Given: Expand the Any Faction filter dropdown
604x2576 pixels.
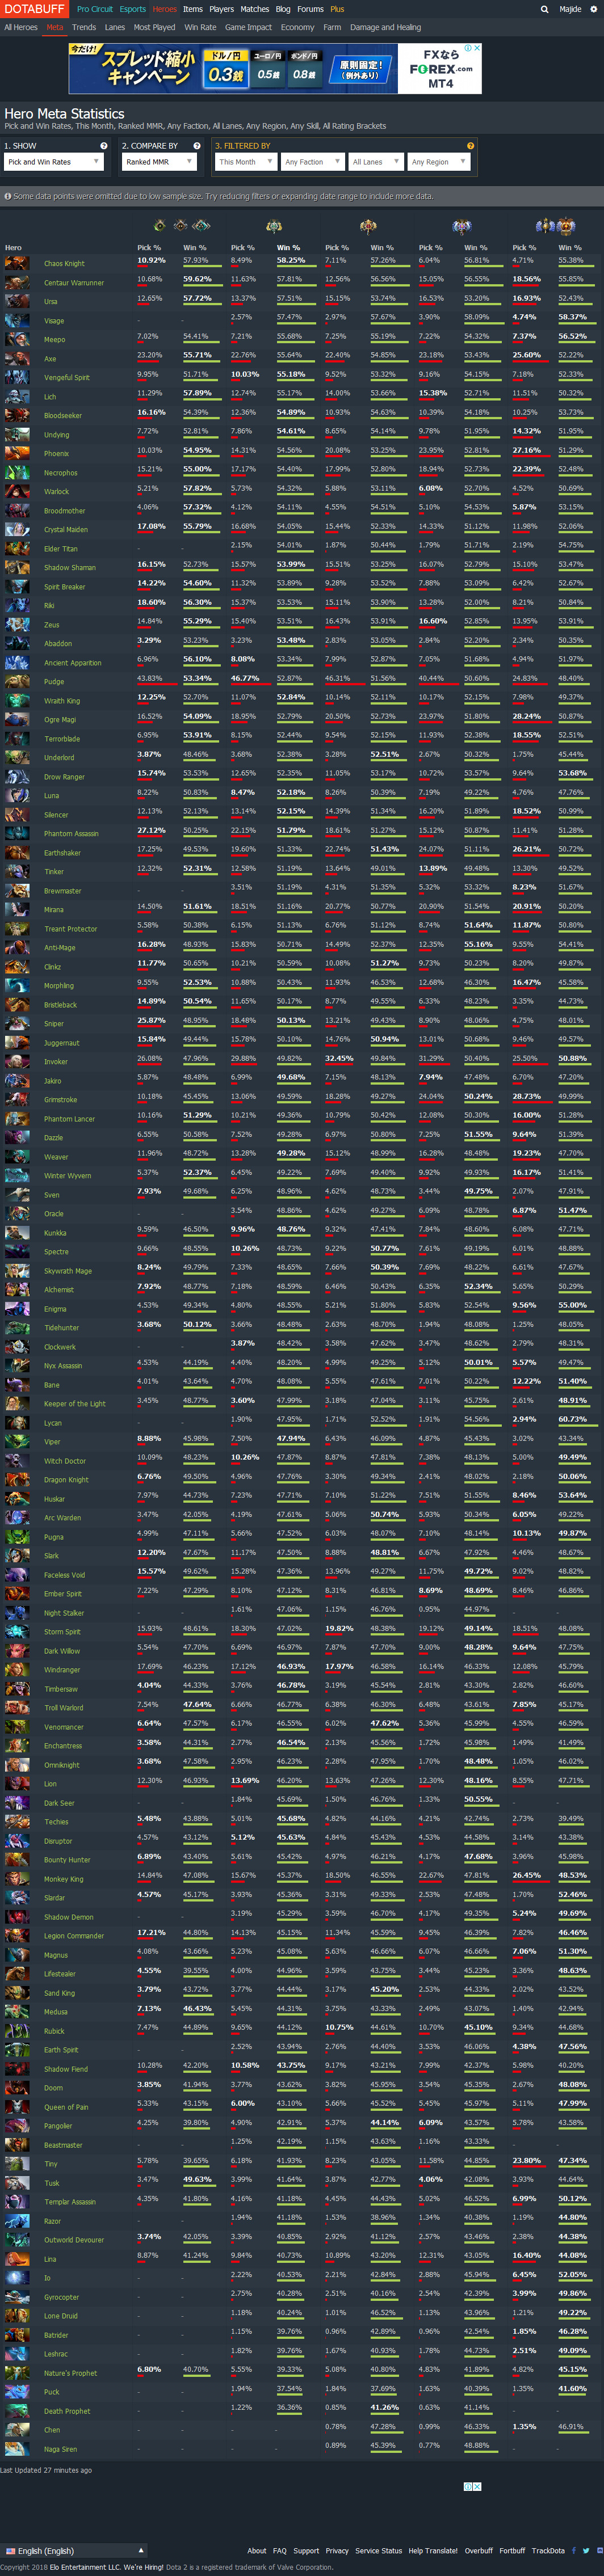Looking at the screenshot, I should [311, 162].
